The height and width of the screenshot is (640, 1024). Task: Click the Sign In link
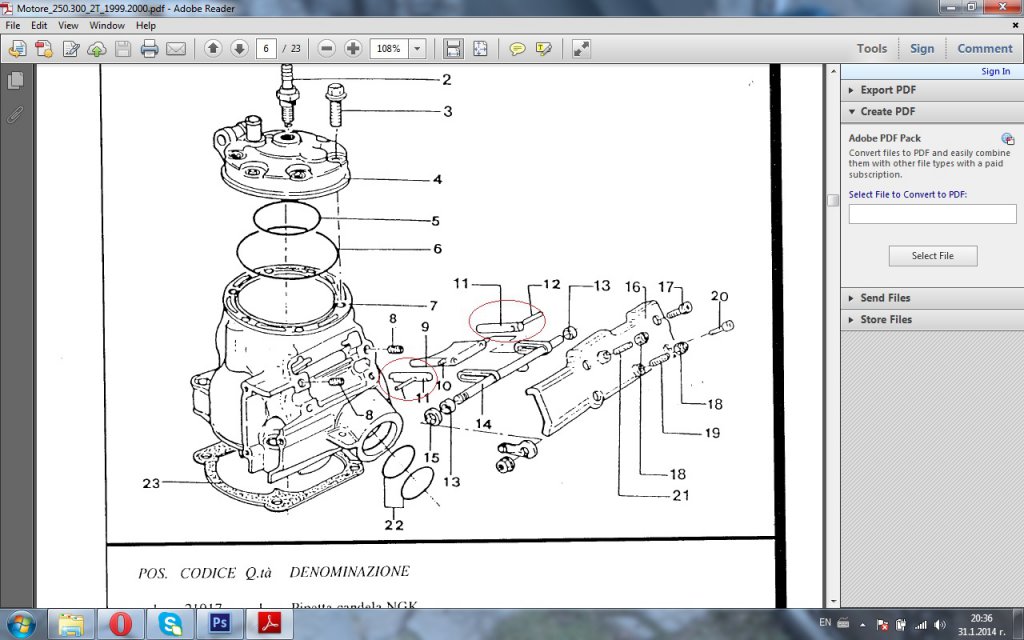click(995, 71)
